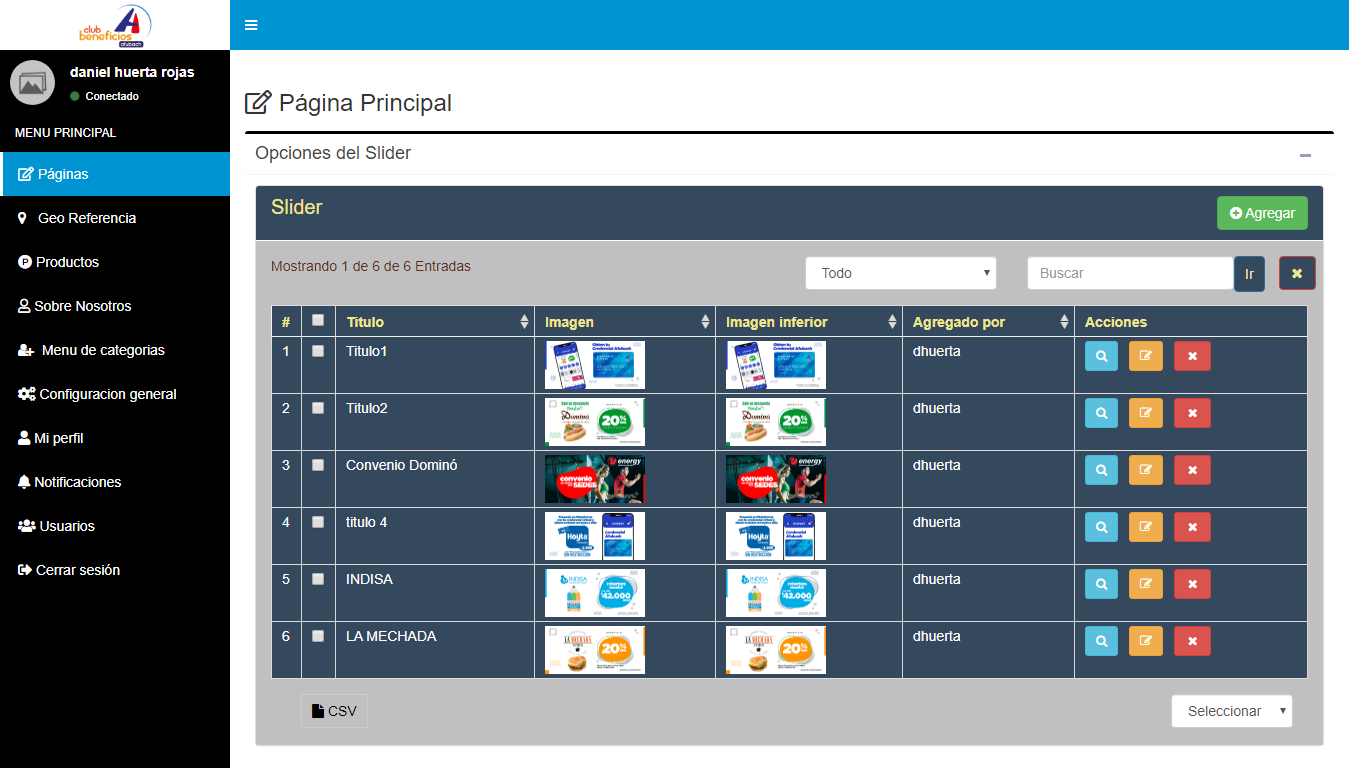Click red delete icon for titulo 4

click(1192, 527)
